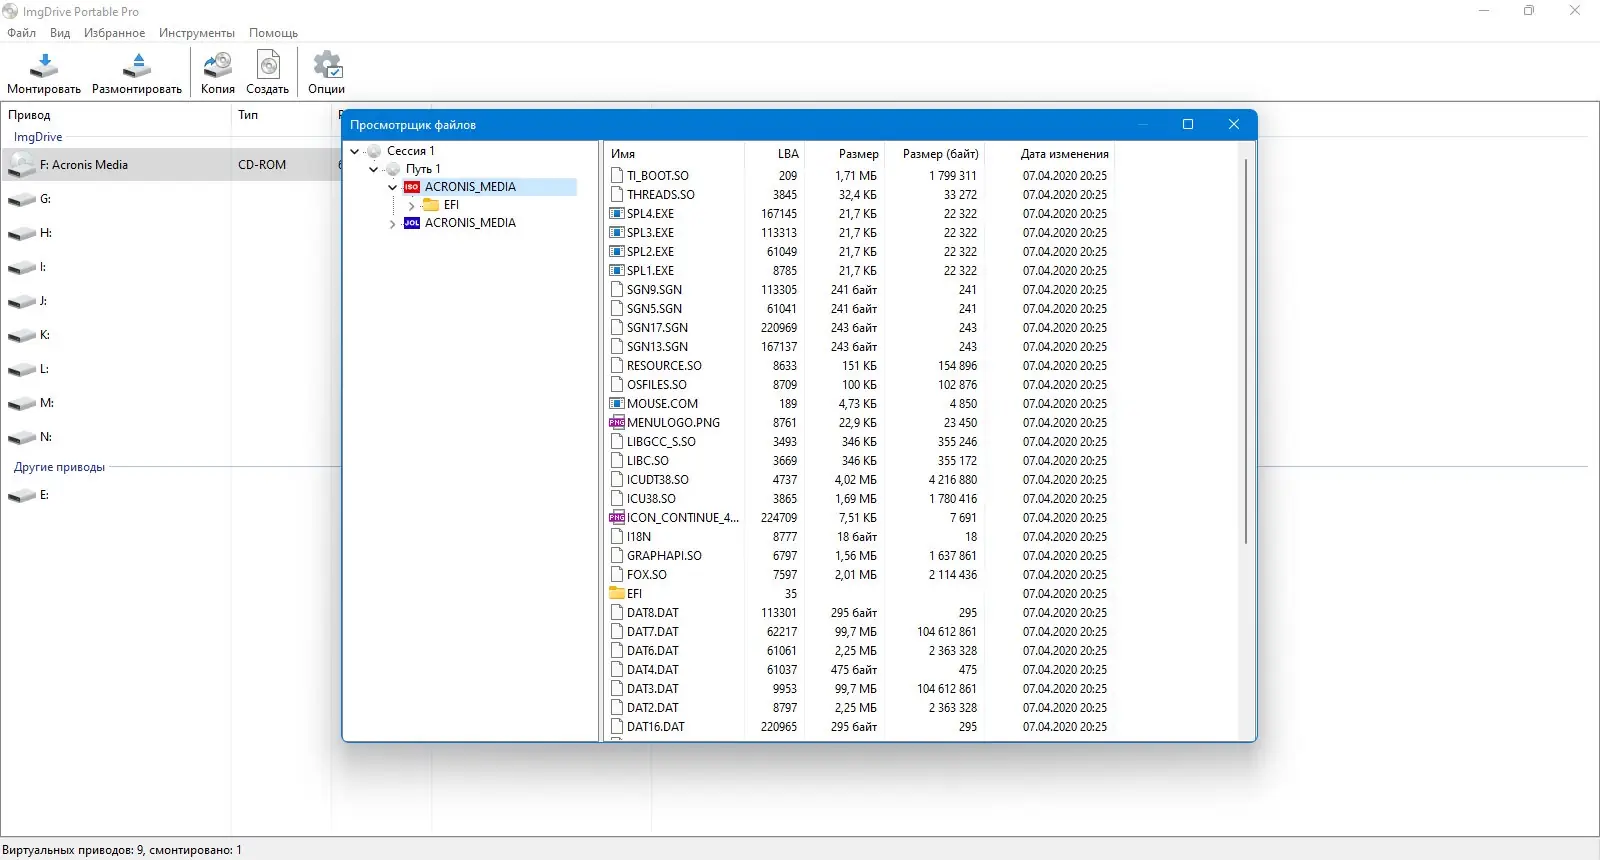Image resolution: width=1600 pixels, height=860 pixels.
Task: Select the F: Acronis Media drive icon
Action: (x=21, y=165)
